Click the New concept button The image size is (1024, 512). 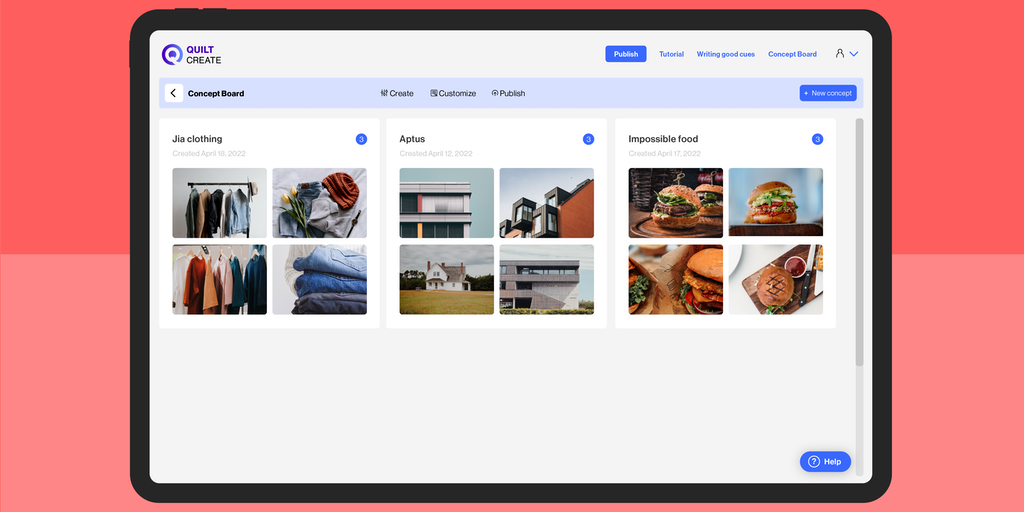pos(828,93)
